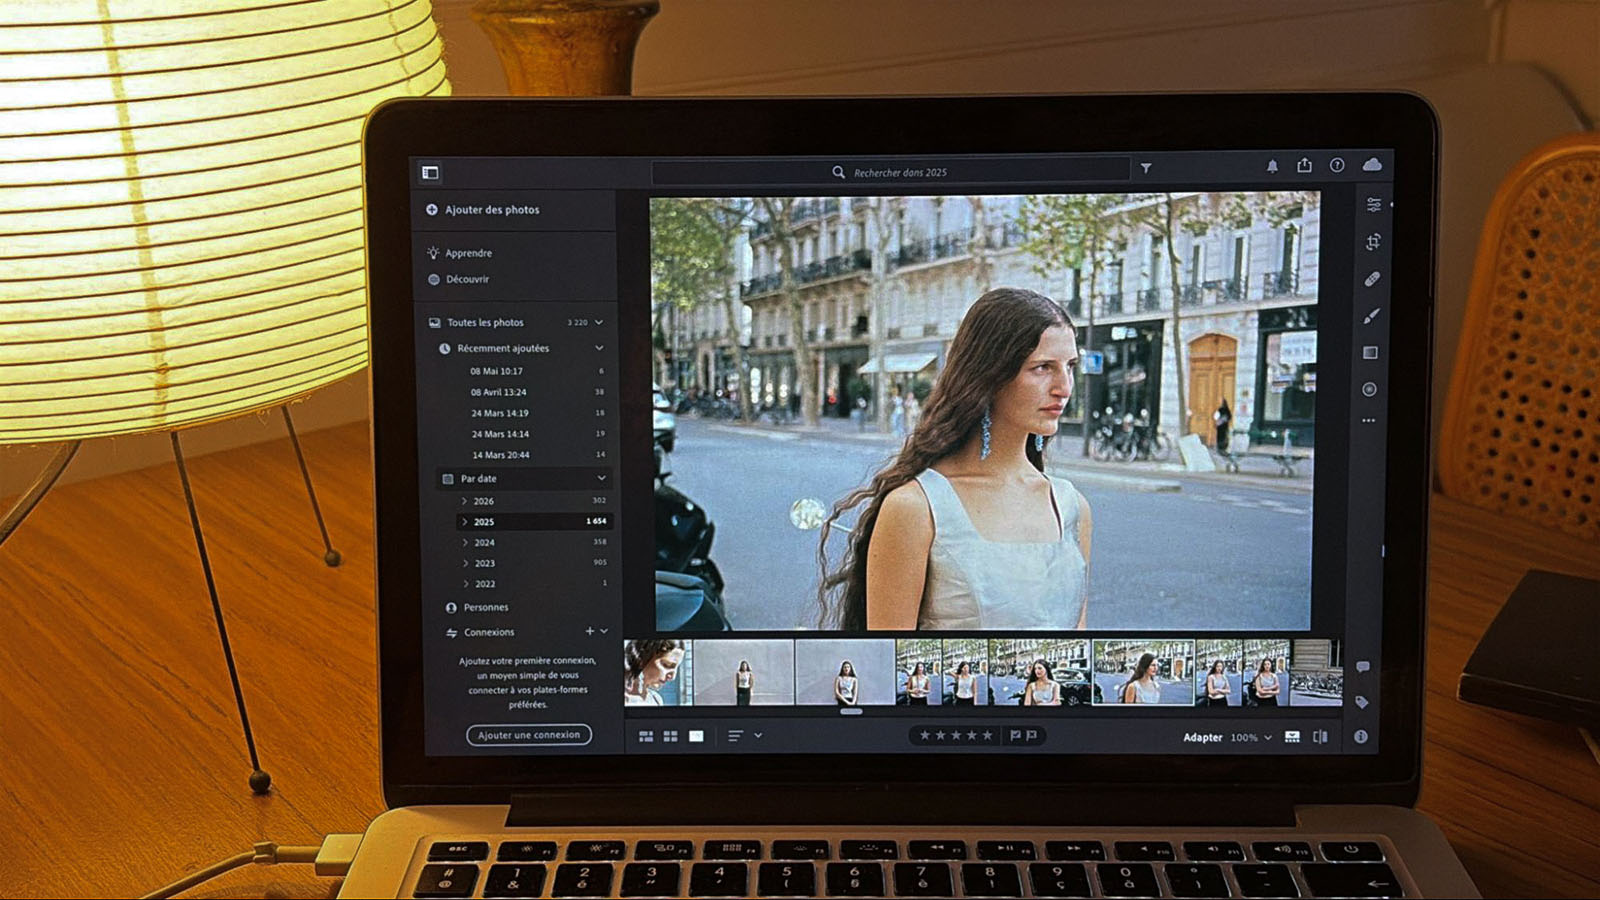Screen dimensions: 1600x900
Task: Click the magnifier search icon
Action: point(838,172)
